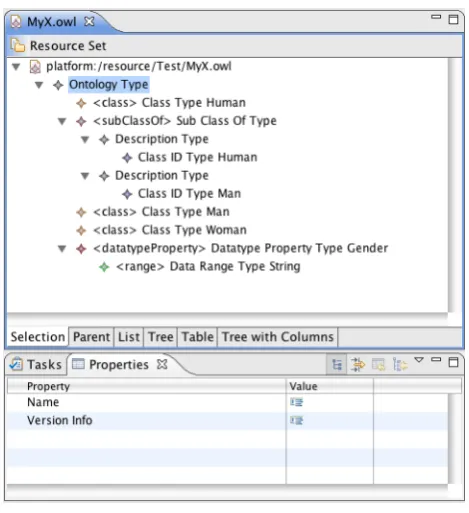Screen dimensions: 469x513
Task: Switch to Tree with Columns tab
Action: (278, 337)
